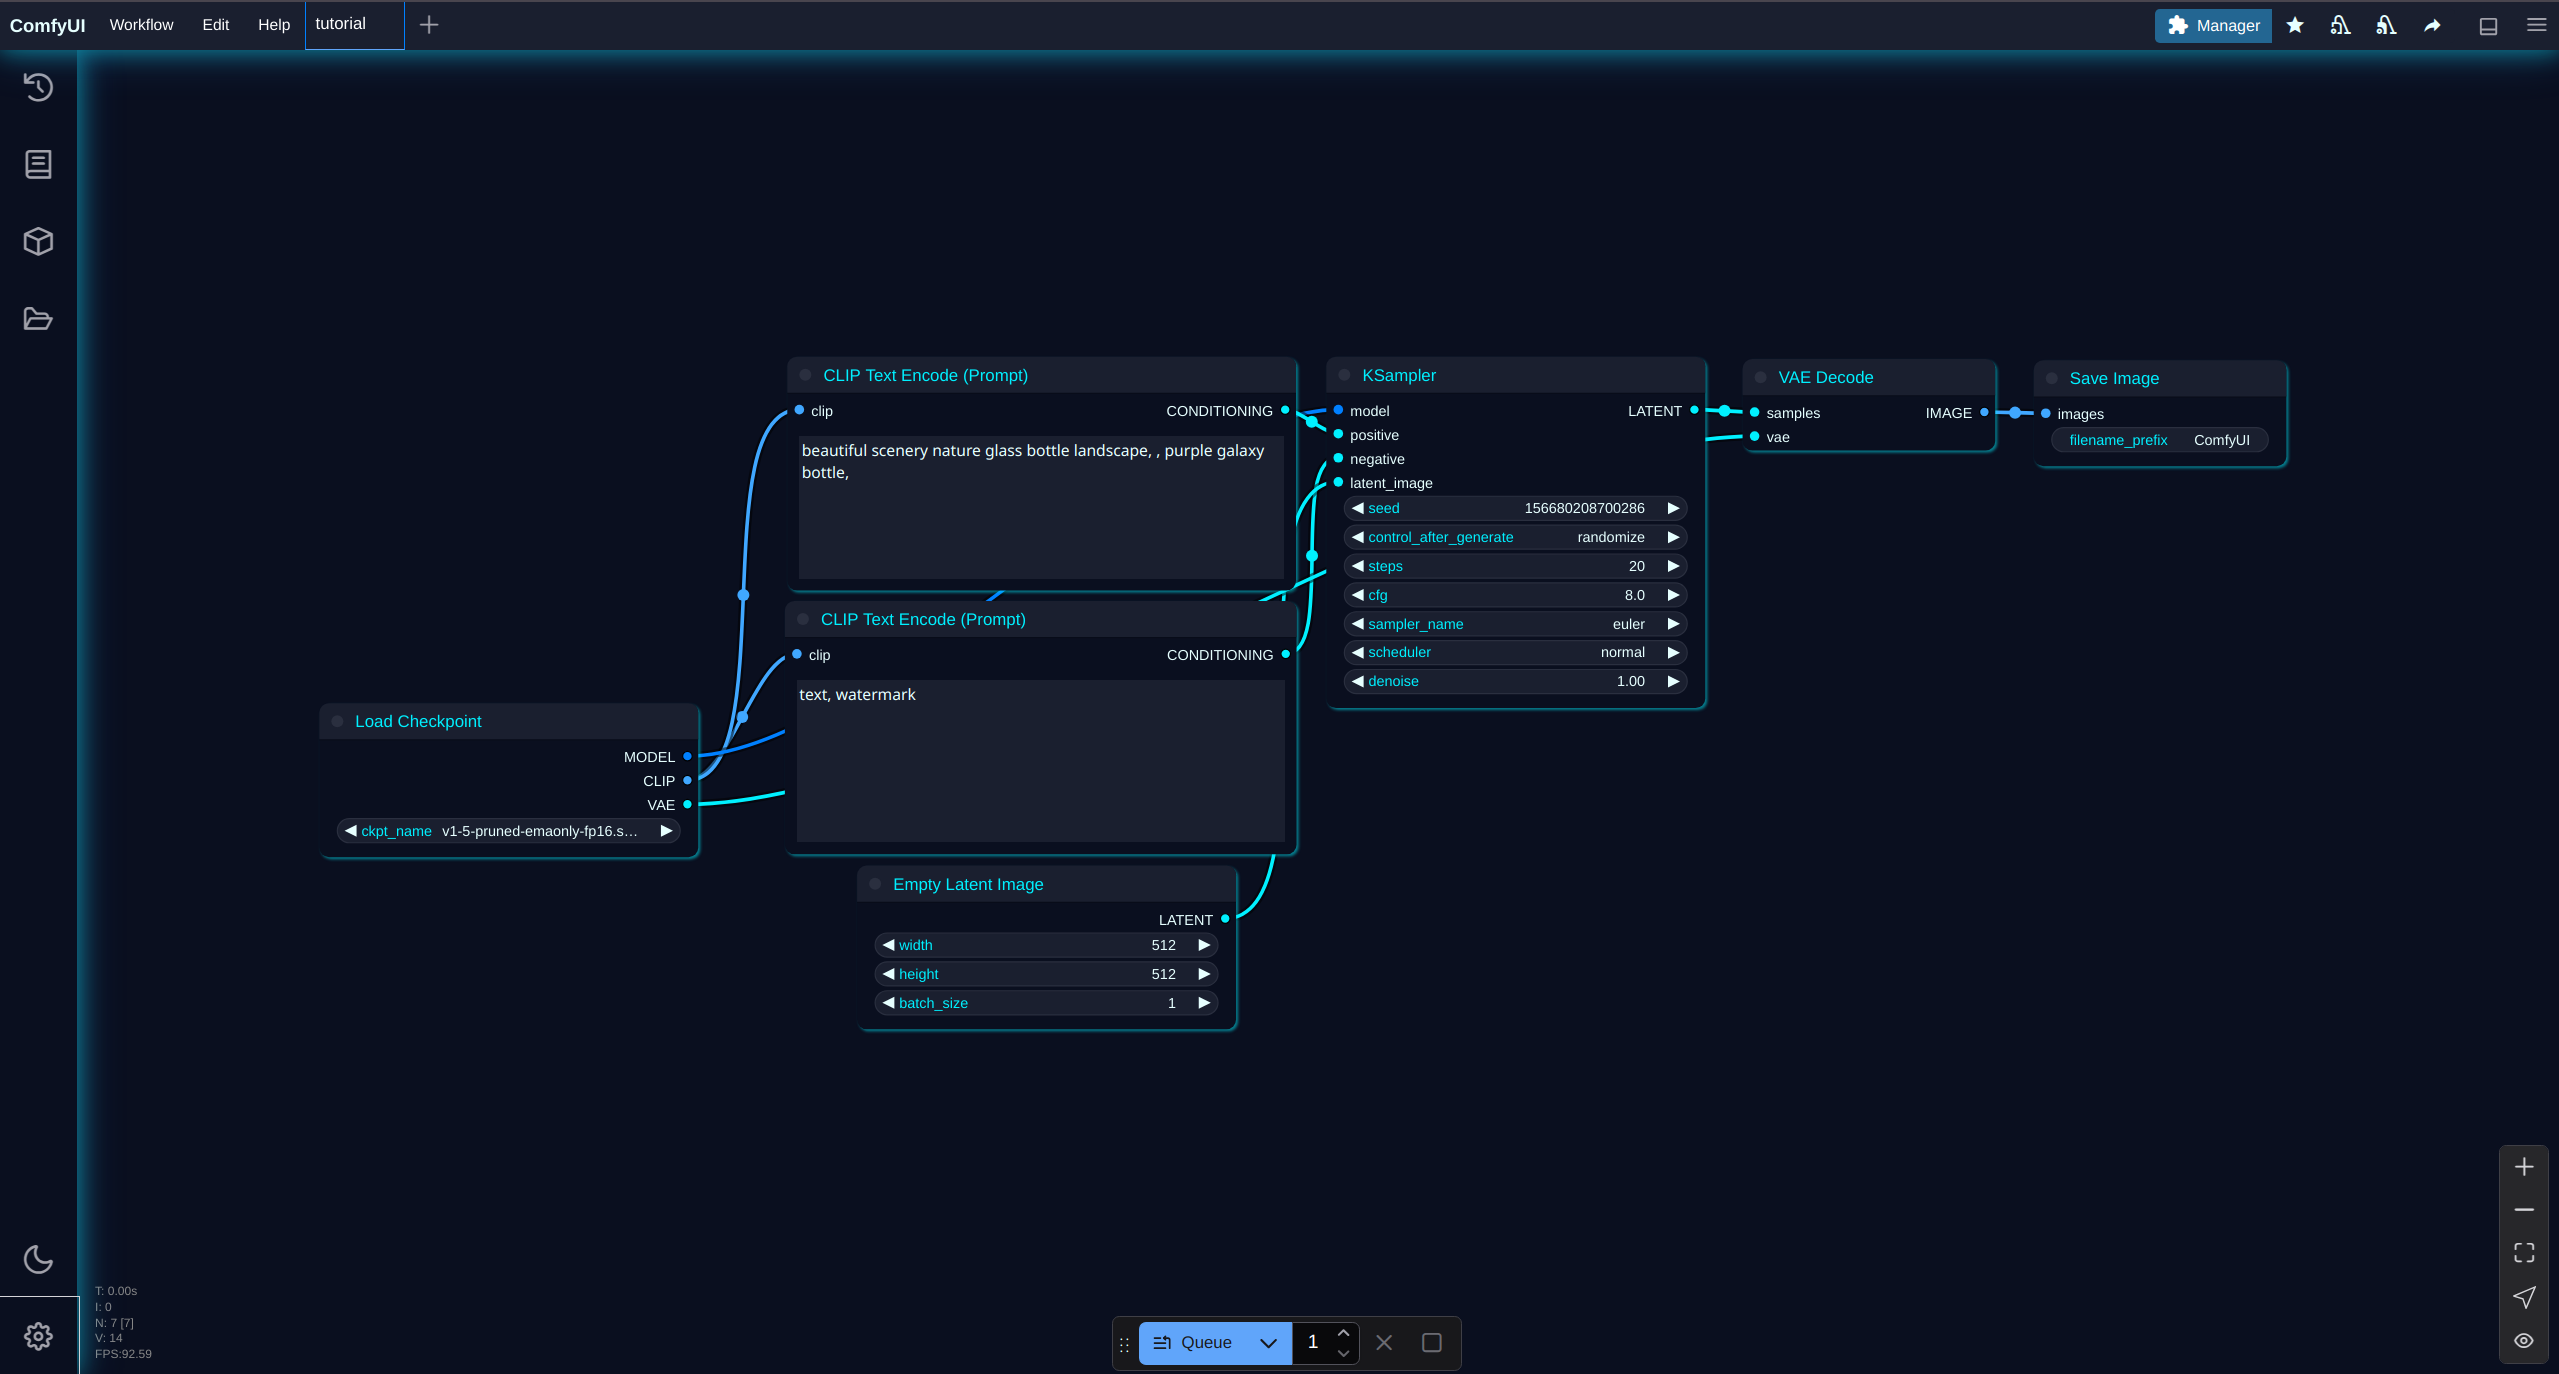Collapse the KSampler node title dot
This screenshot has width=2559, height=1374.
pyautogui.click(x=1343, y=375)
